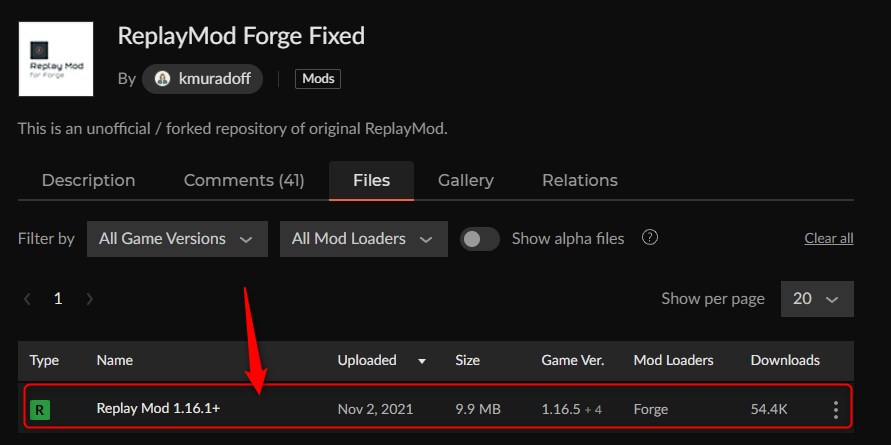This screenshot has width=891, height=445.
Task: Select the Files tab
Action: (x=371, y=180)
